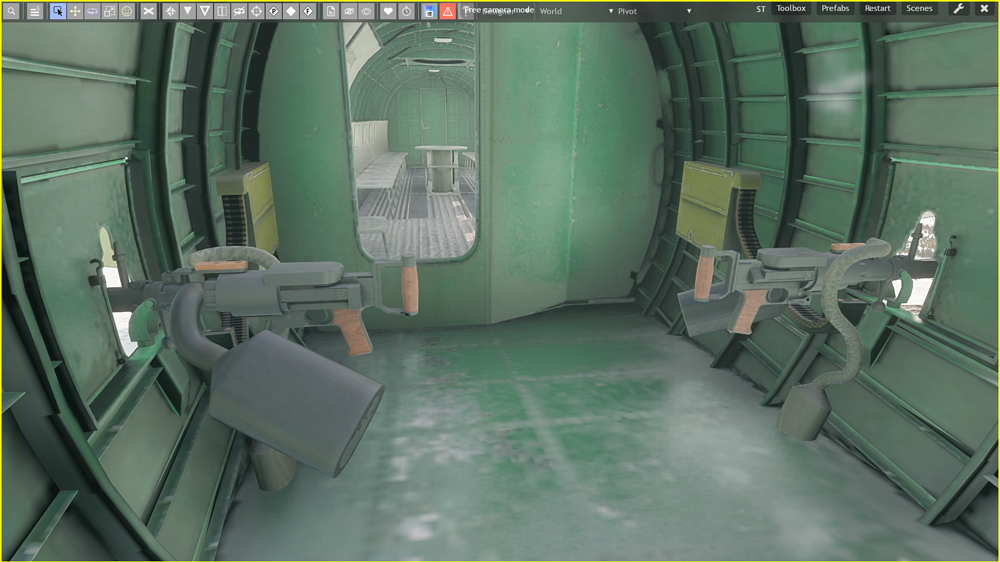Click the yellow smiley face icon

127,11
